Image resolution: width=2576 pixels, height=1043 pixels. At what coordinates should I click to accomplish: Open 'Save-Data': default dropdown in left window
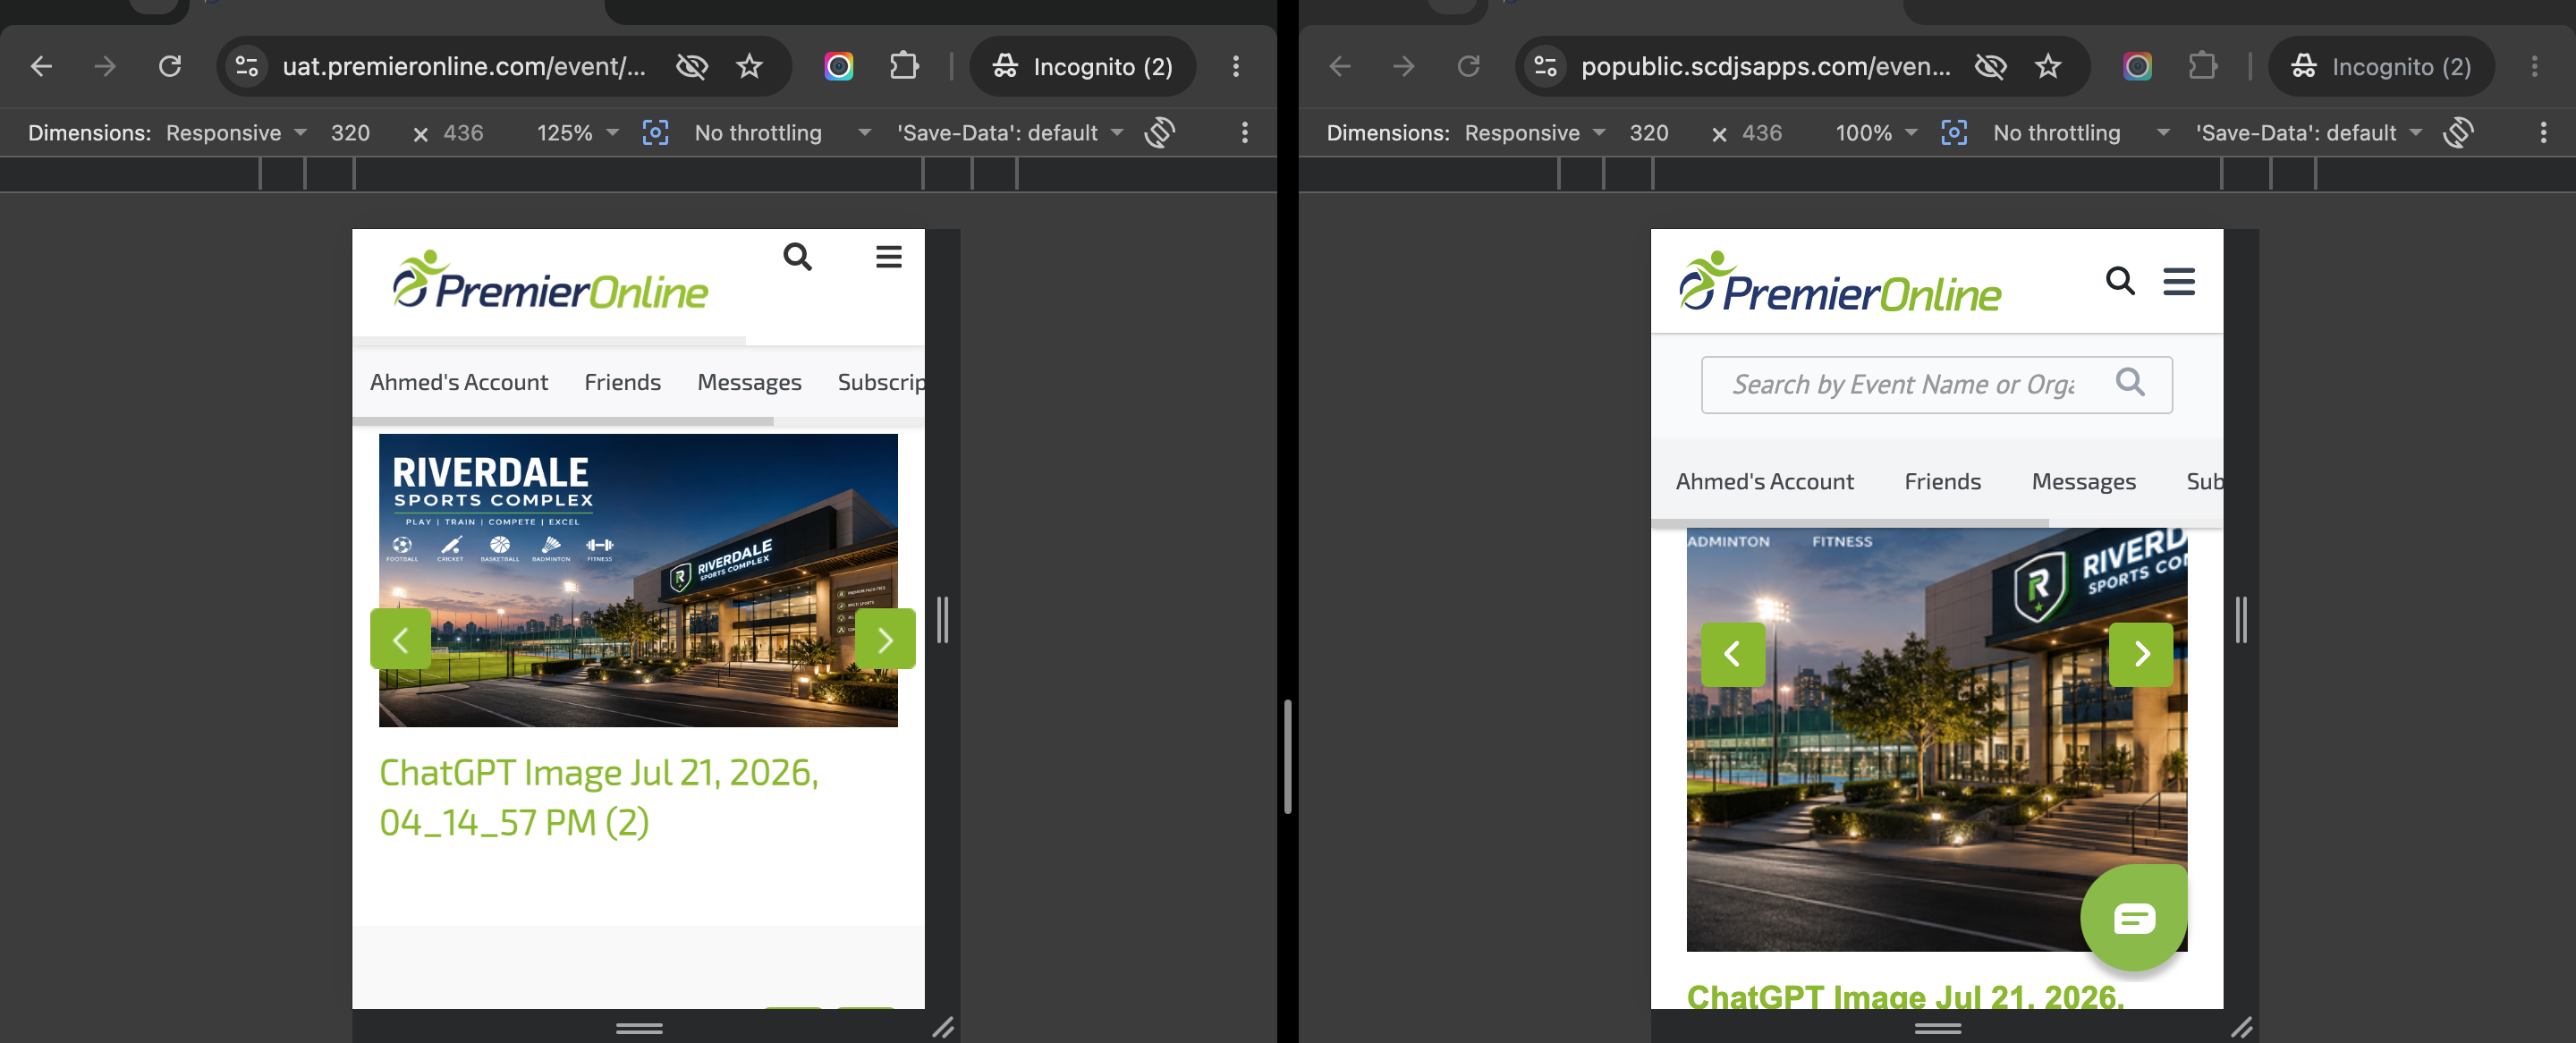[1010, 133]
